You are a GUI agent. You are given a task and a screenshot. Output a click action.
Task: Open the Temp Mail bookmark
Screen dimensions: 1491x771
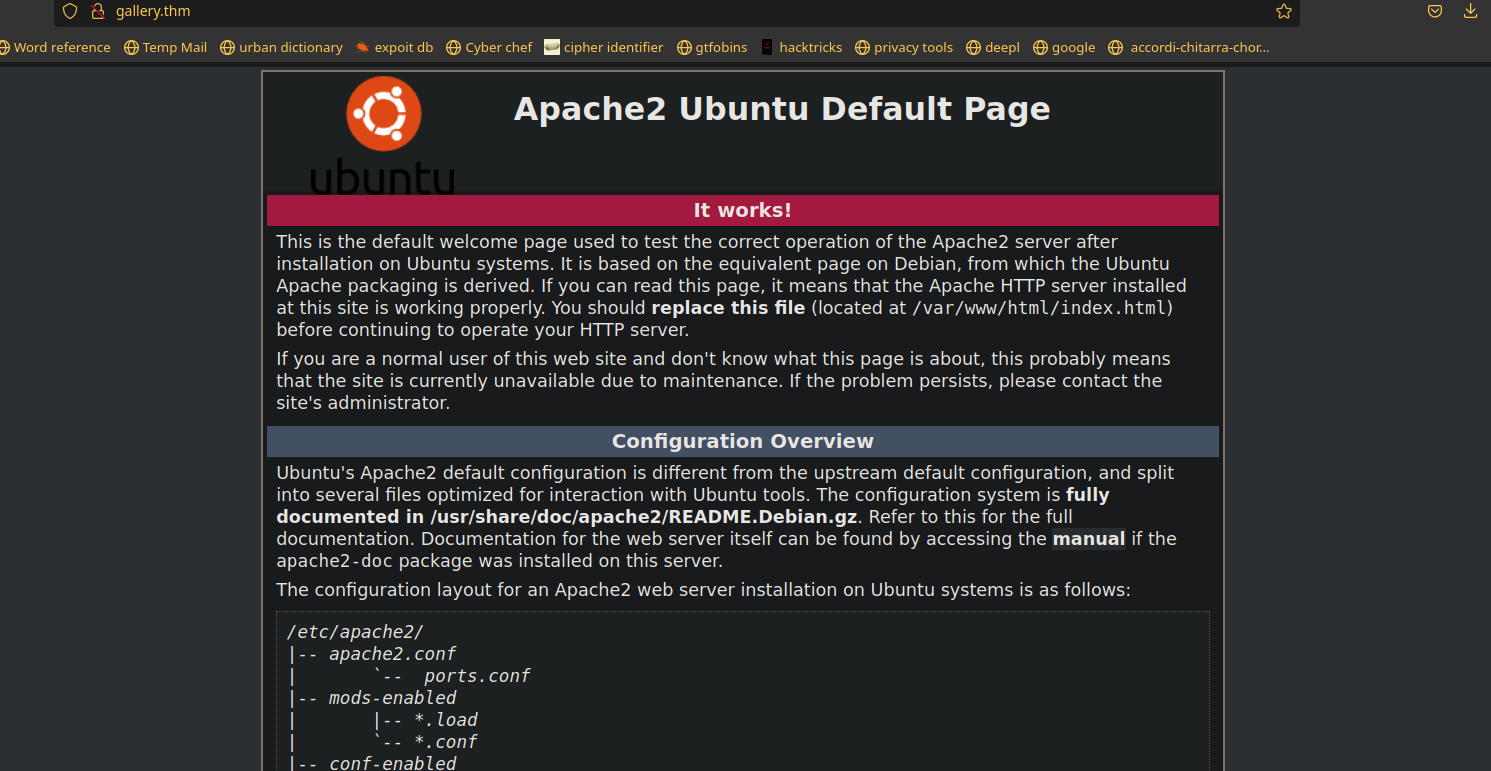[x=165, y=47]
